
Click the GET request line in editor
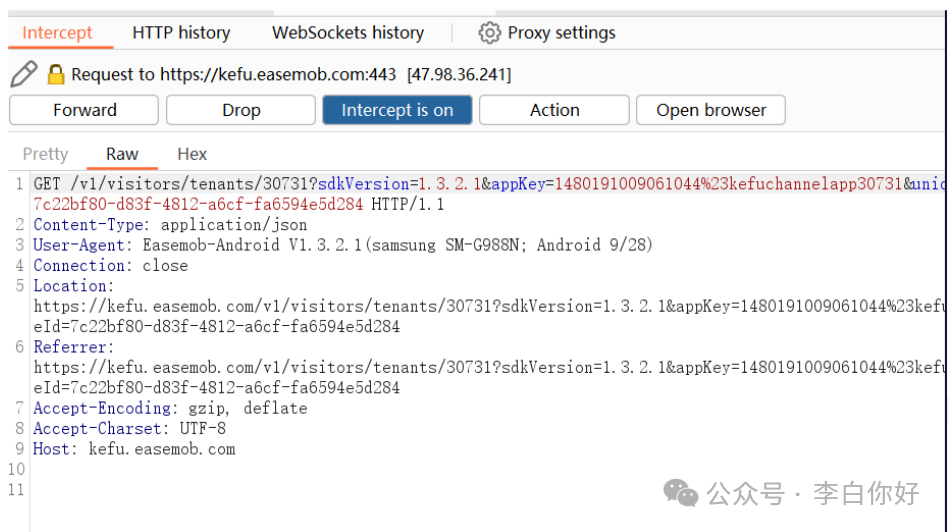click(x=488, y=194)
